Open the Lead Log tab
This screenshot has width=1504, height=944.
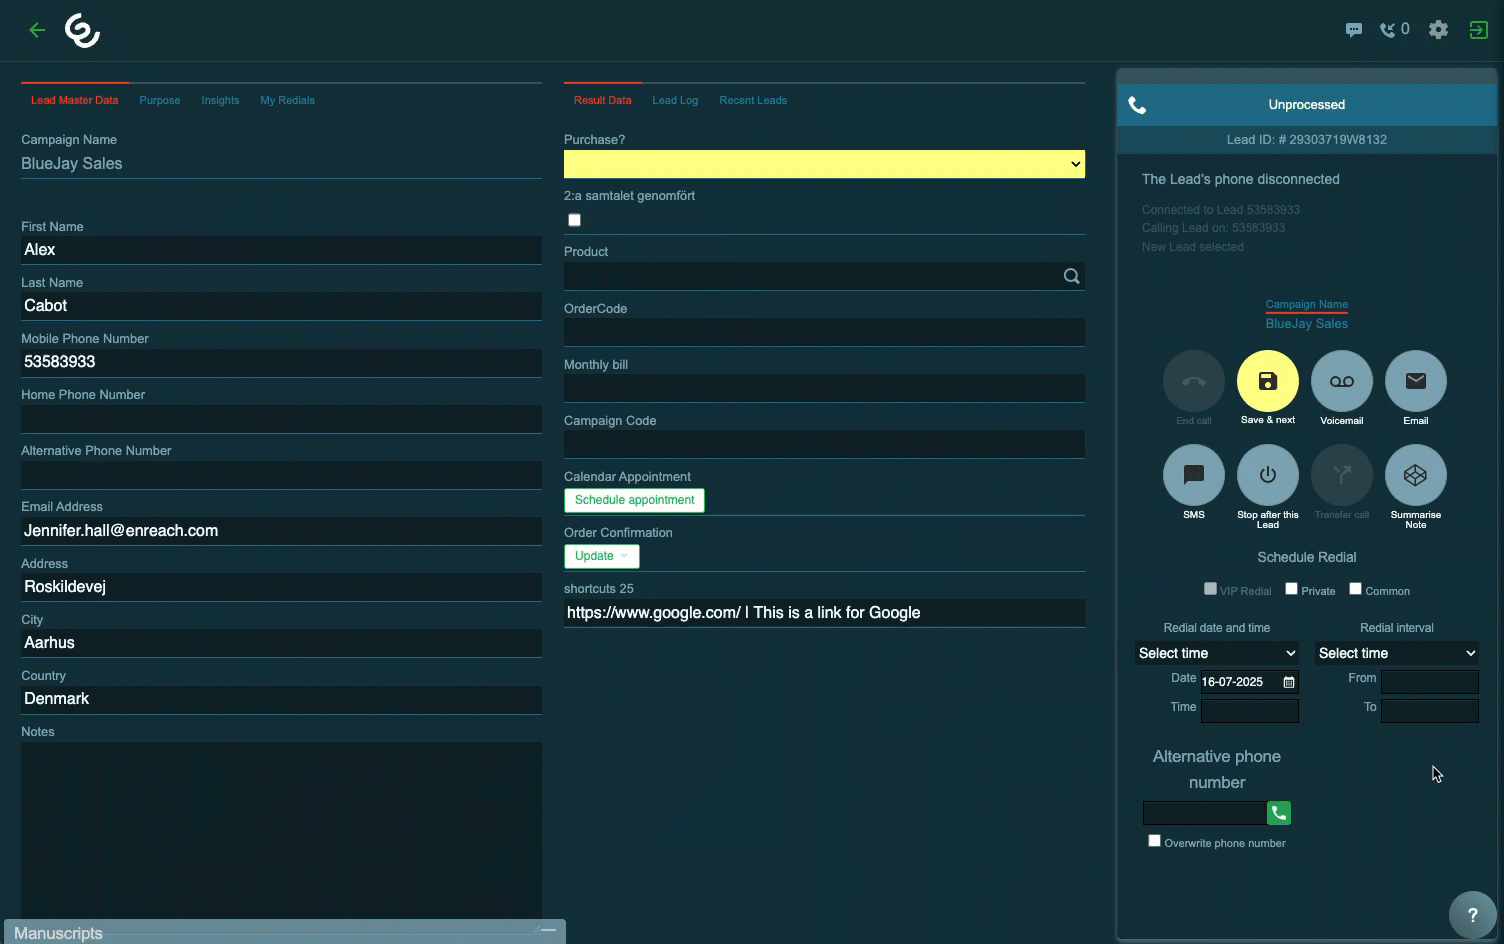coord(675,100)
